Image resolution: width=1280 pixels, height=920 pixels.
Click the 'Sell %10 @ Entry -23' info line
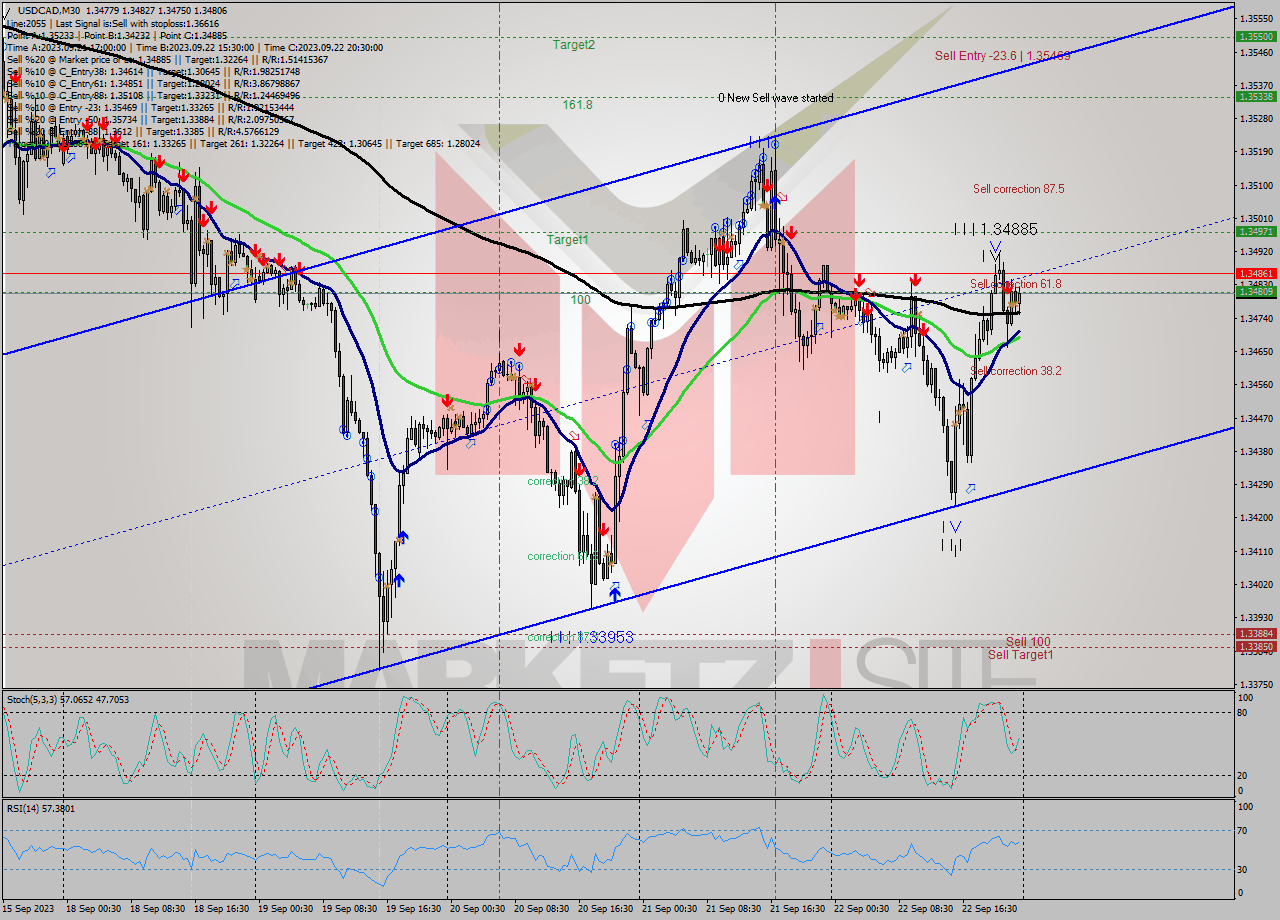click(151, 107)
